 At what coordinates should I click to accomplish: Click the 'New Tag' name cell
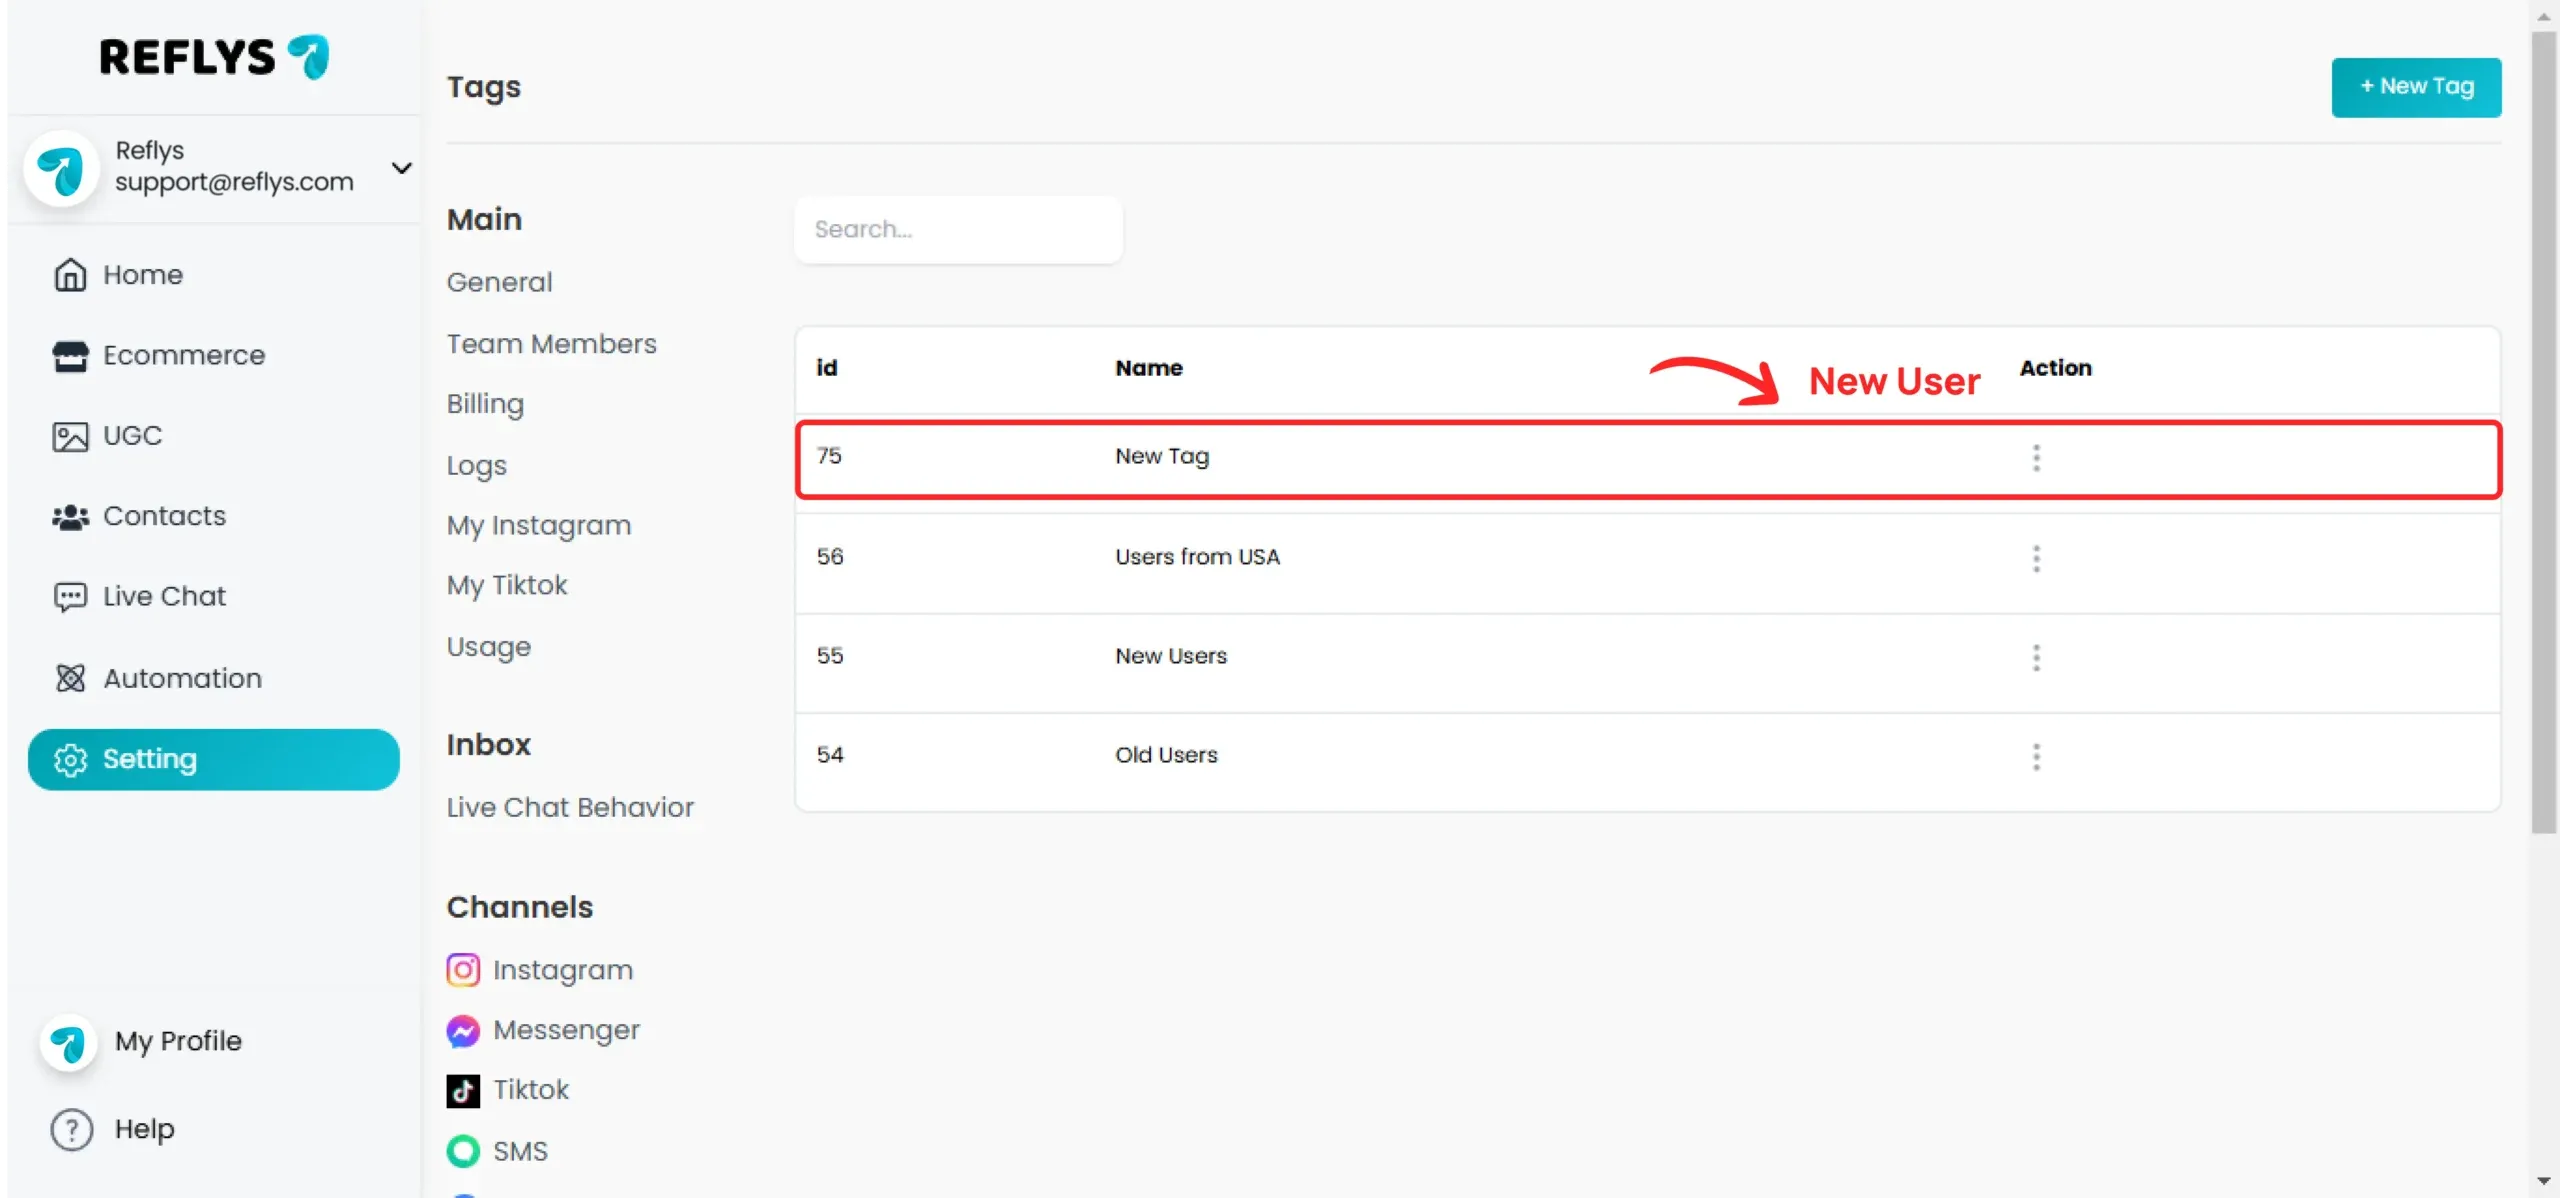coord(1162,457)
